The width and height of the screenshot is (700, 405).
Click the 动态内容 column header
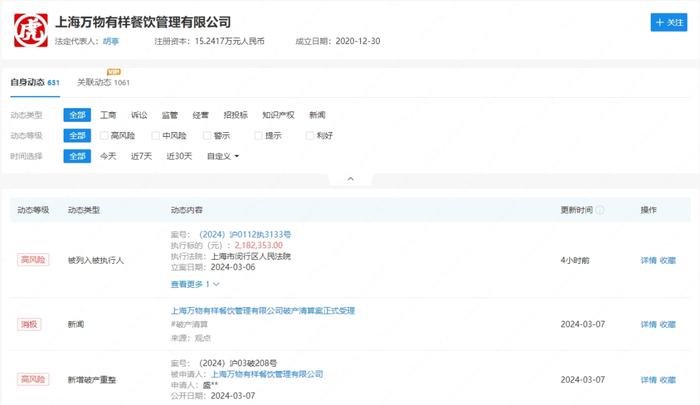[187, 210]
